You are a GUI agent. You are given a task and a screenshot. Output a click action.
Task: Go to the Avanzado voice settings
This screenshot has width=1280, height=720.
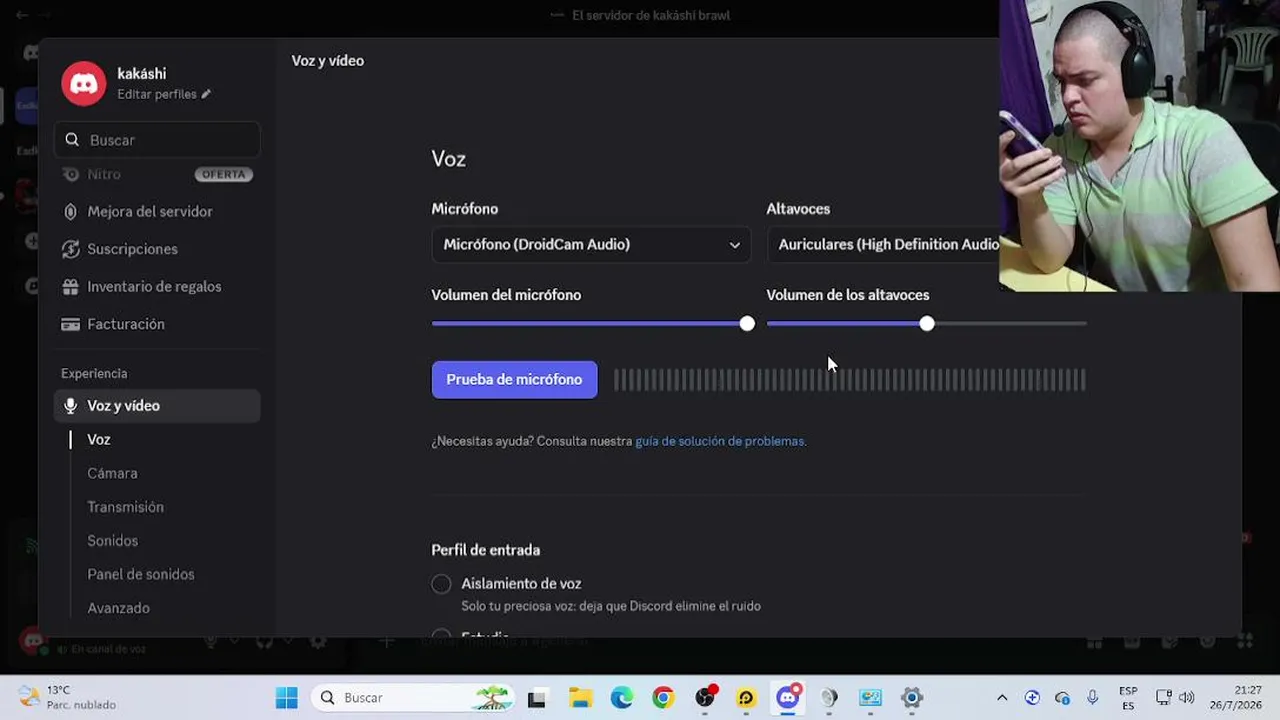pyautogui.click(x=118, y=608)
